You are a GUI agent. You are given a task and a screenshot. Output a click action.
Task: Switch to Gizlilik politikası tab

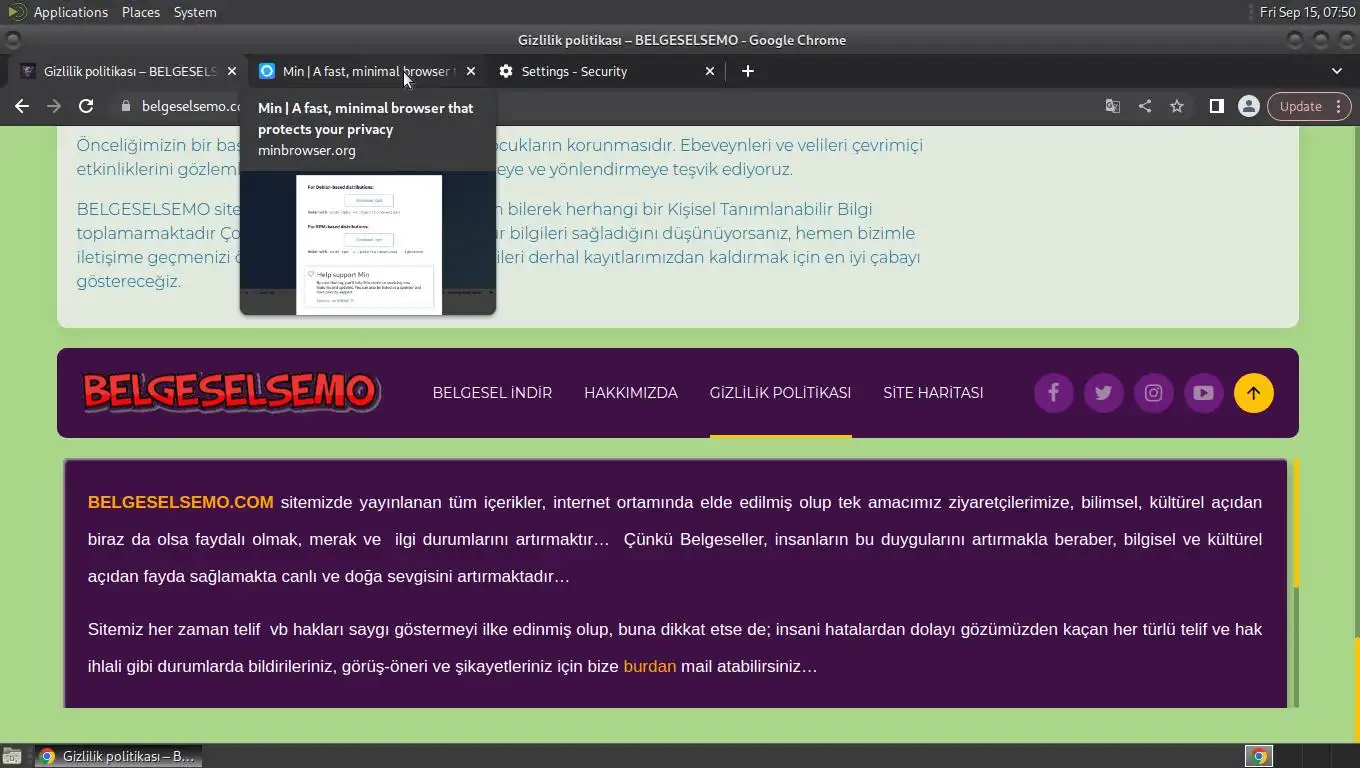(128, 71)
